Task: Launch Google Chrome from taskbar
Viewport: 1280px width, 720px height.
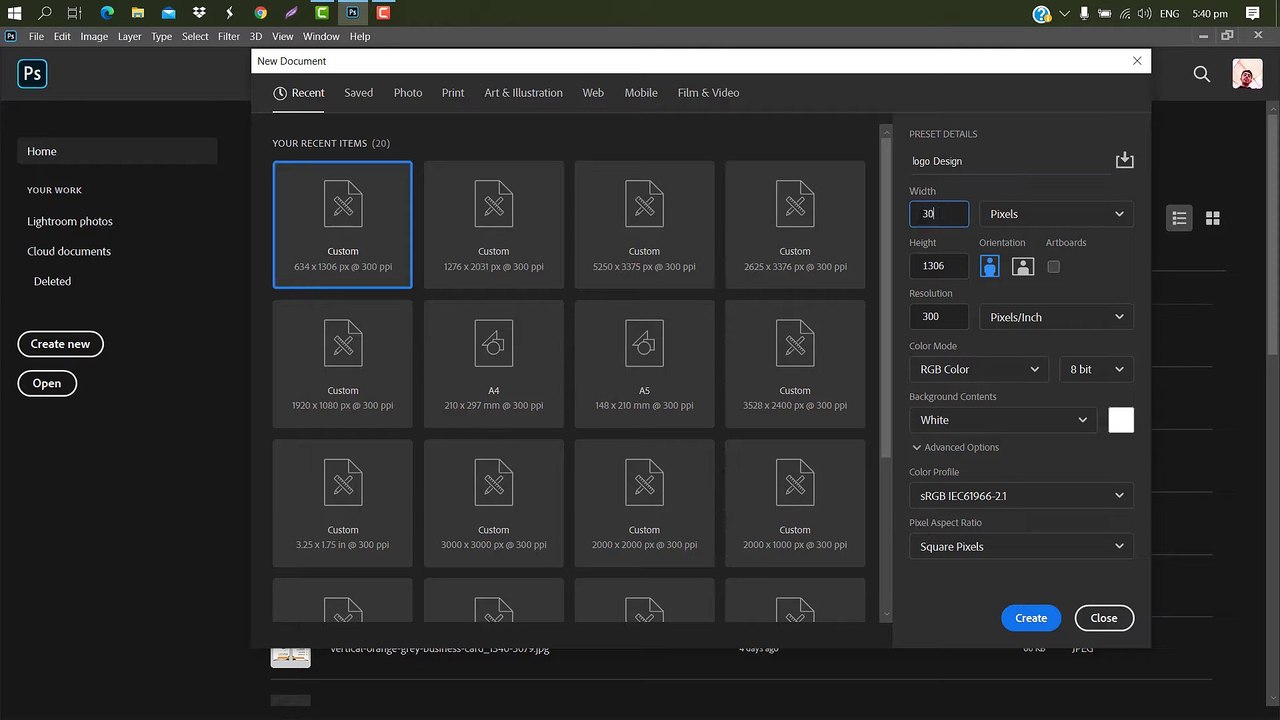Action: [x=260, y=13]
